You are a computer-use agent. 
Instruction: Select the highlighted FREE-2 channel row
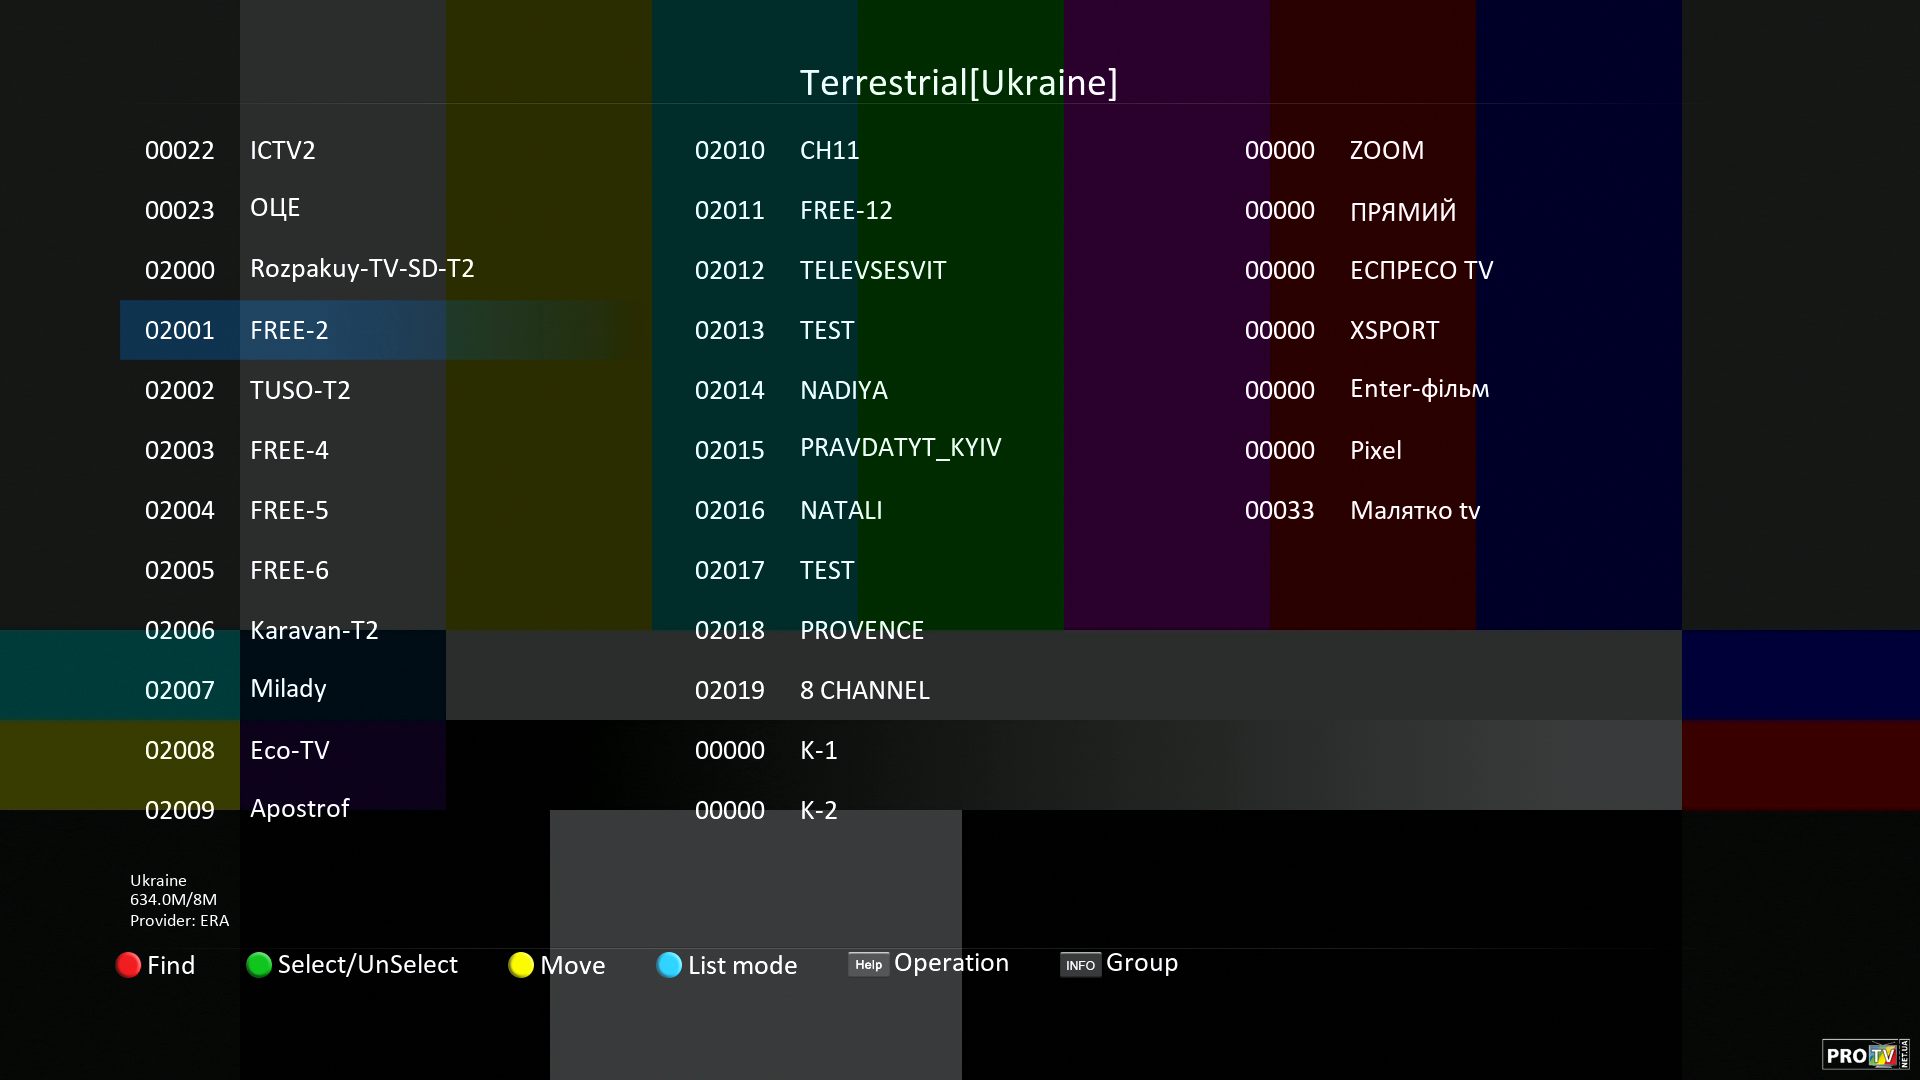(289, 330)
